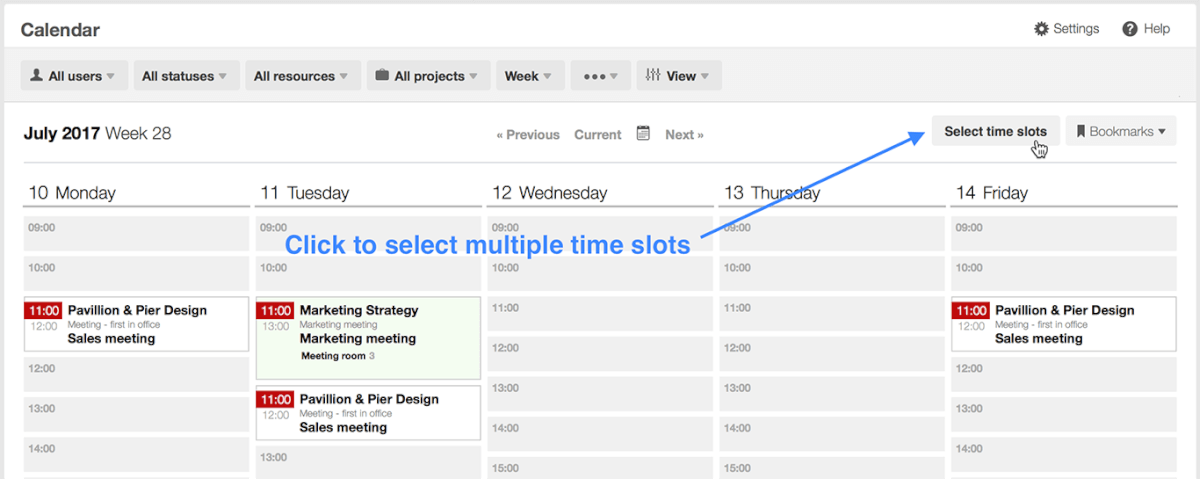Click the sliders icon on View button

pyautogui.click(x=653, y=75)
